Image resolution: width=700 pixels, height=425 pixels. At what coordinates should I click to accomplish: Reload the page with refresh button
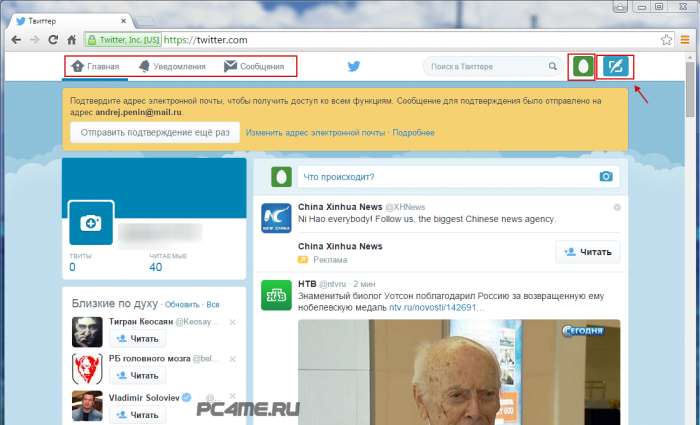[x=52, y=40]
